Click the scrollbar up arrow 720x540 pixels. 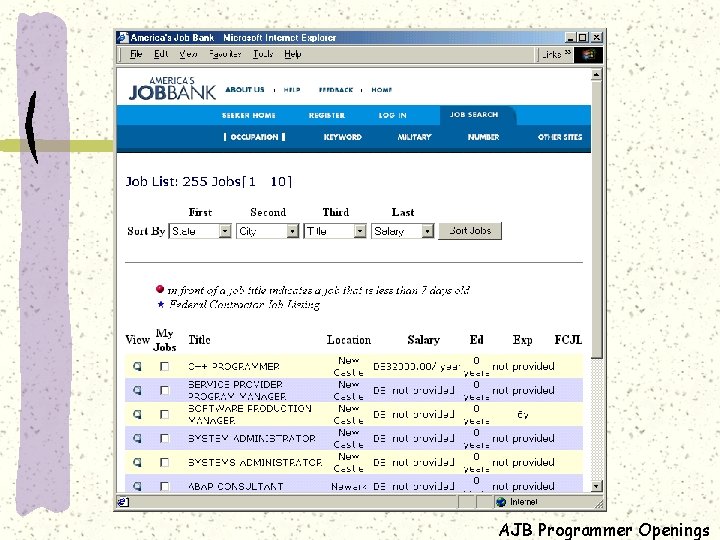(596, 75)
